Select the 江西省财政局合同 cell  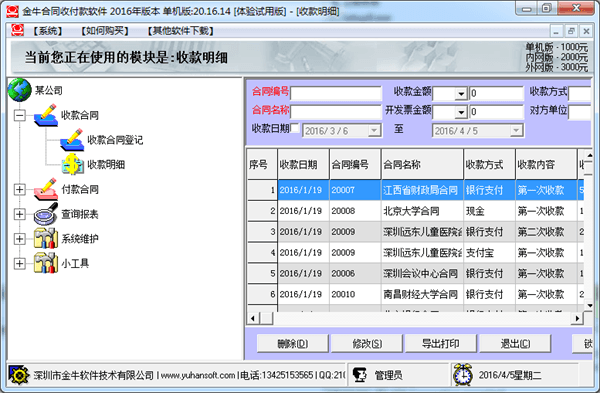pos(422,190)
